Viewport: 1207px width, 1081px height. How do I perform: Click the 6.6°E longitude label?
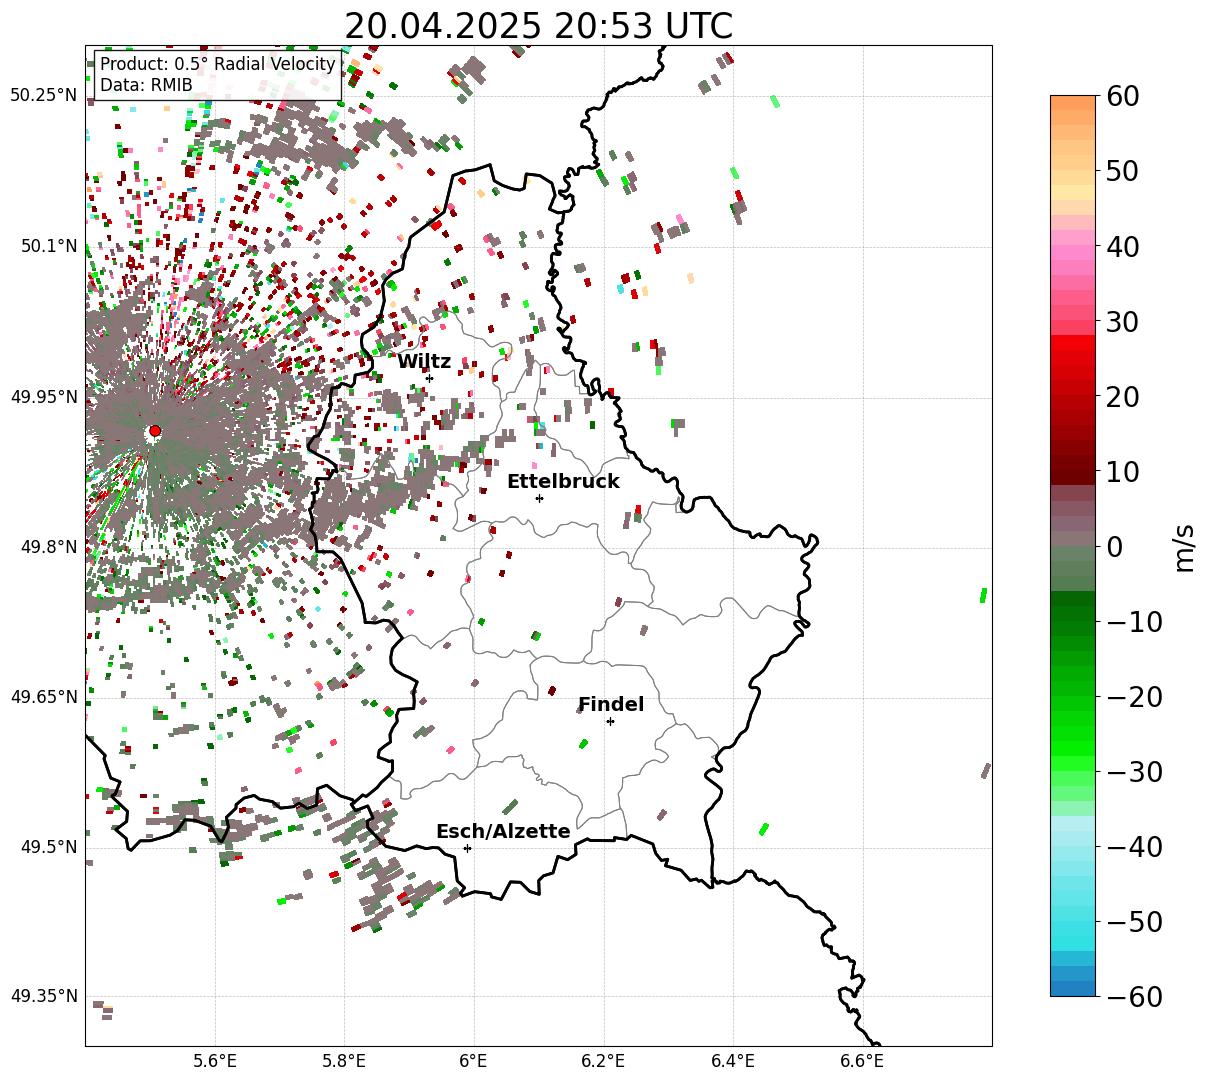click(x=863, y=1060)
